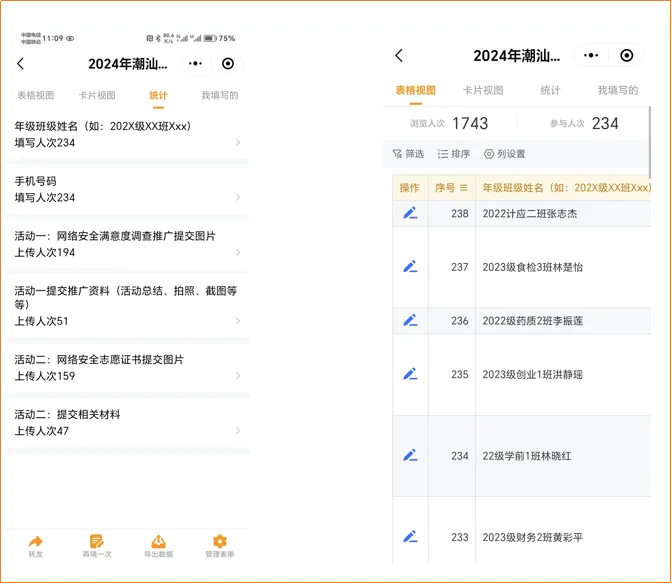
Task: Open 我填写的 tab in table view screen
Action: pyautogui.click(x=617, y=90)
